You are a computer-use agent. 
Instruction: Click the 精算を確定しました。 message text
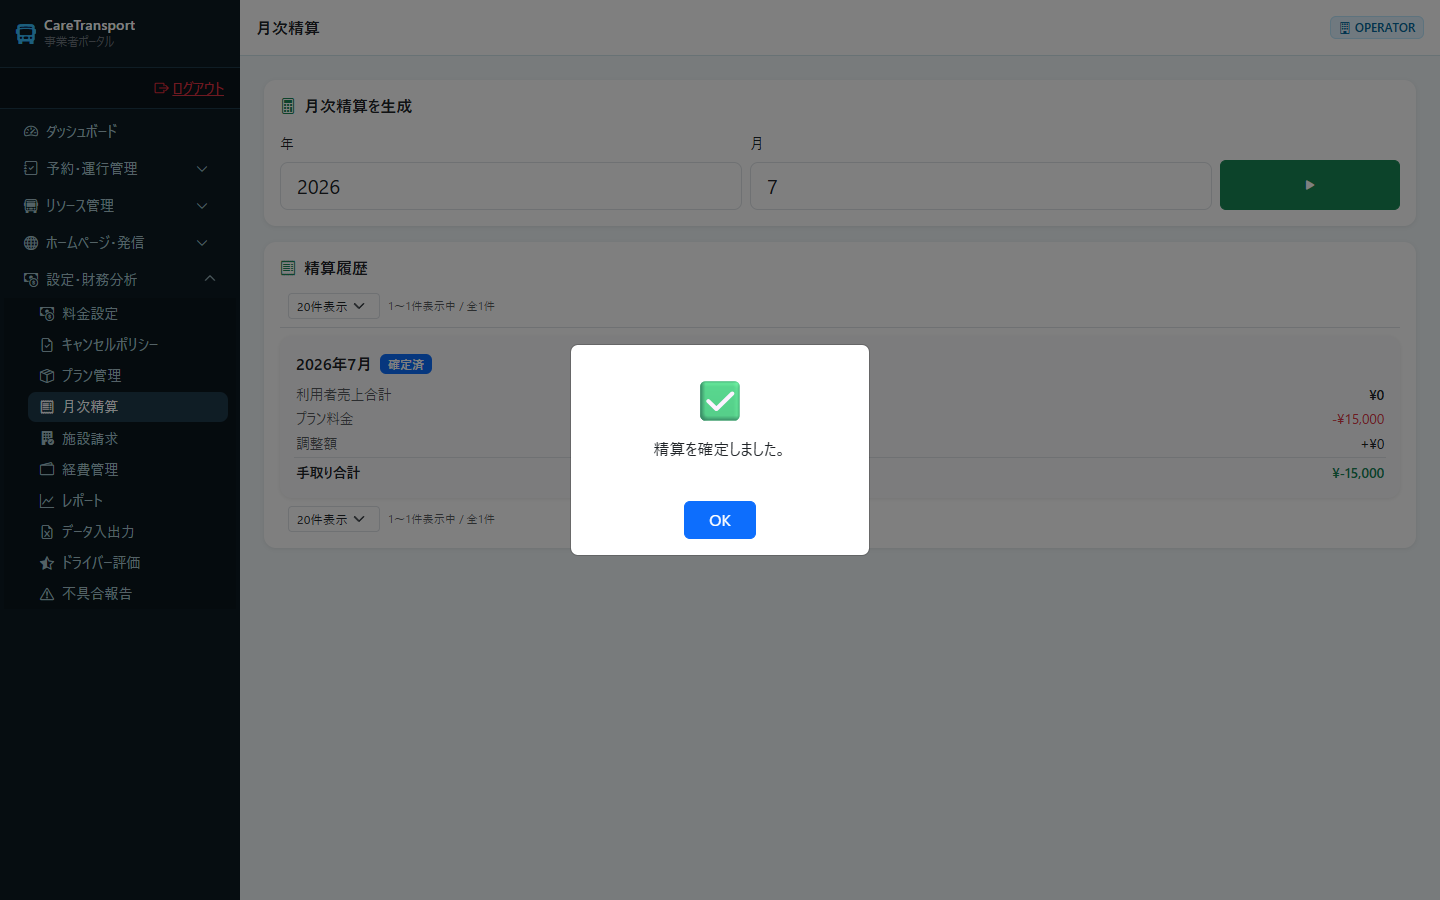point(720,449)
